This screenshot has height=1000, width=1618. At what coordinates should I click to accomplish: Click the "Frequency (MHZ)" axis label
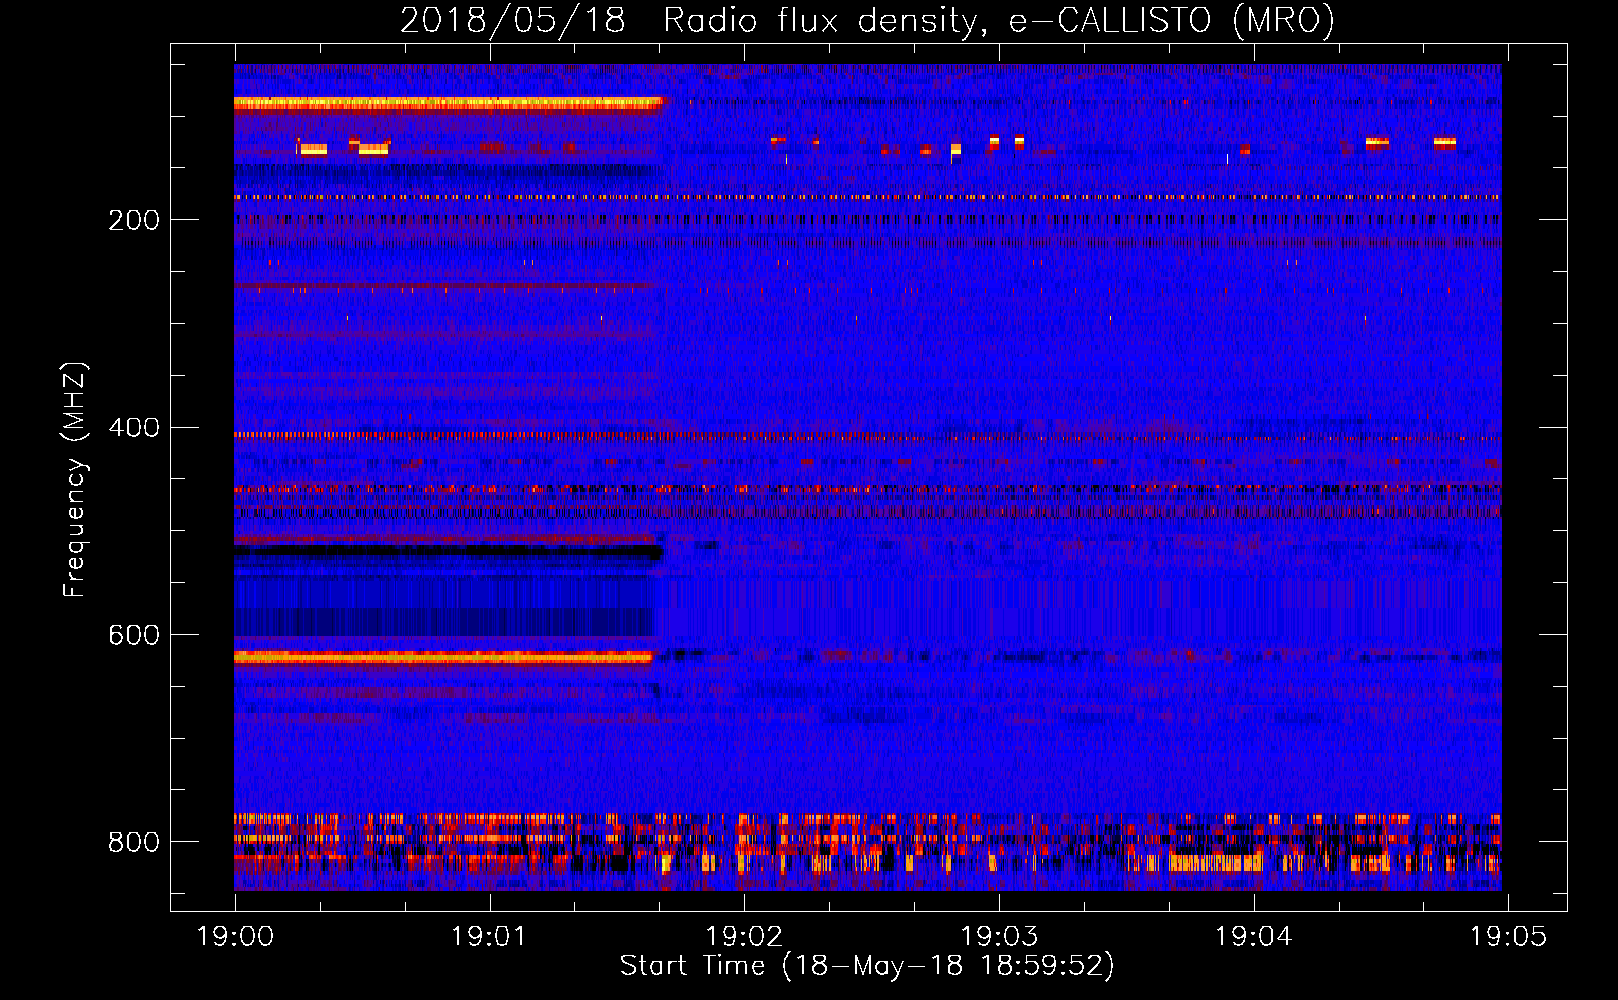click(x=75, y=479)
